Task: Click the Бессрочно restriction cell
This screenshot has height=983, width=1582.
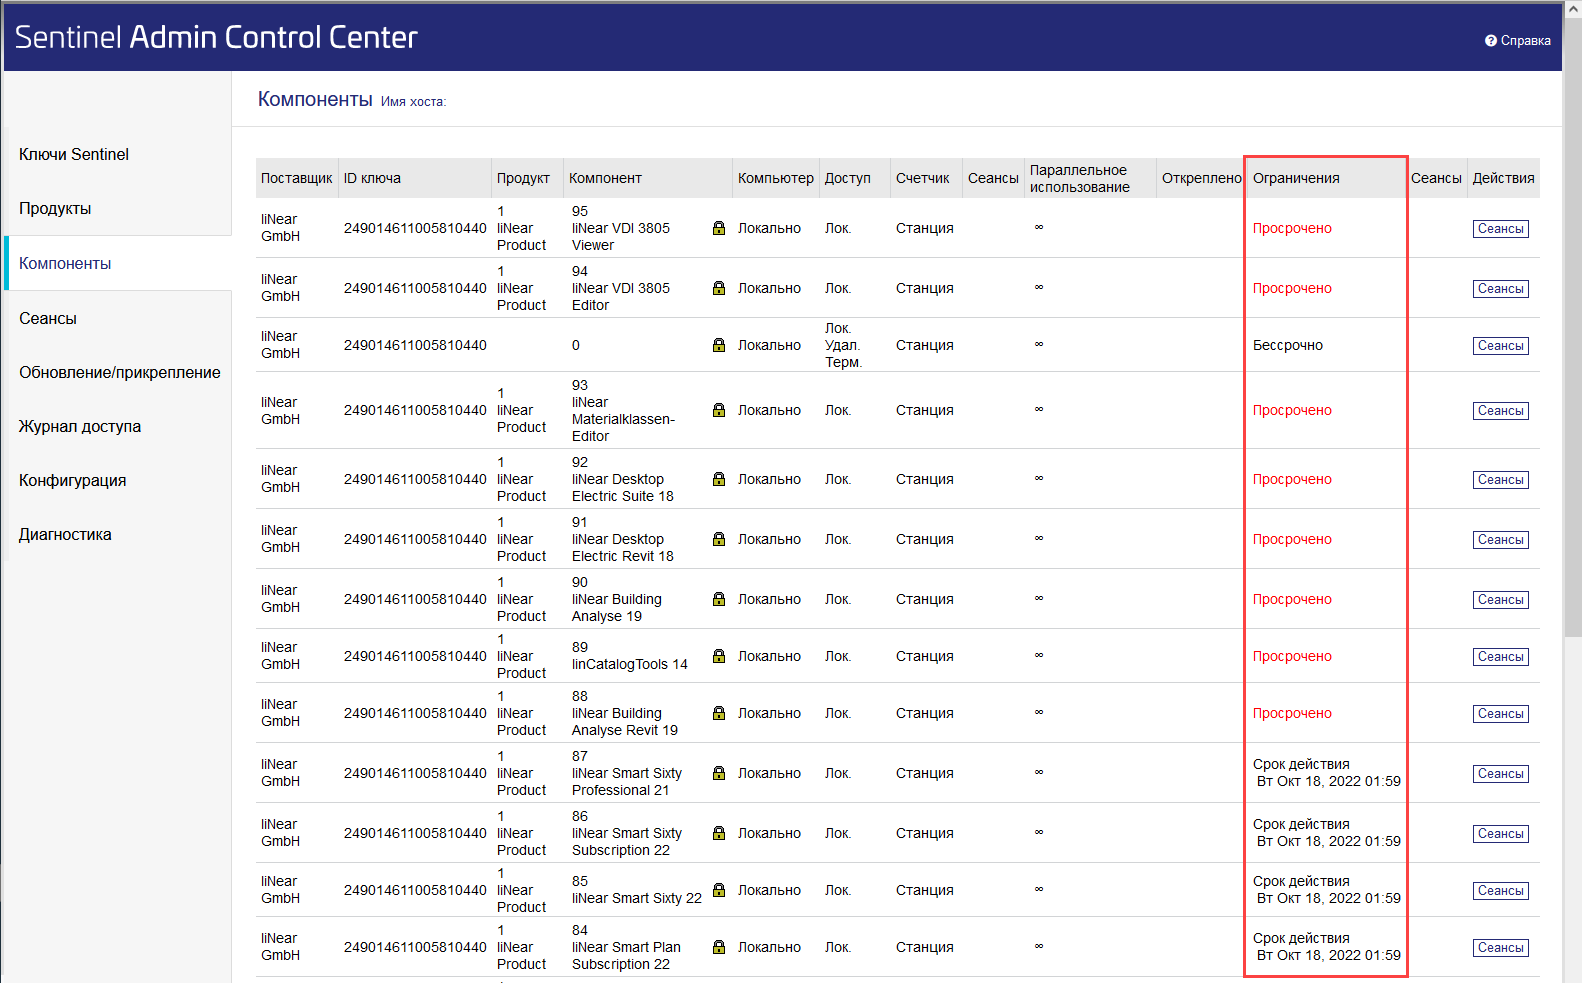Action: 1288,345
